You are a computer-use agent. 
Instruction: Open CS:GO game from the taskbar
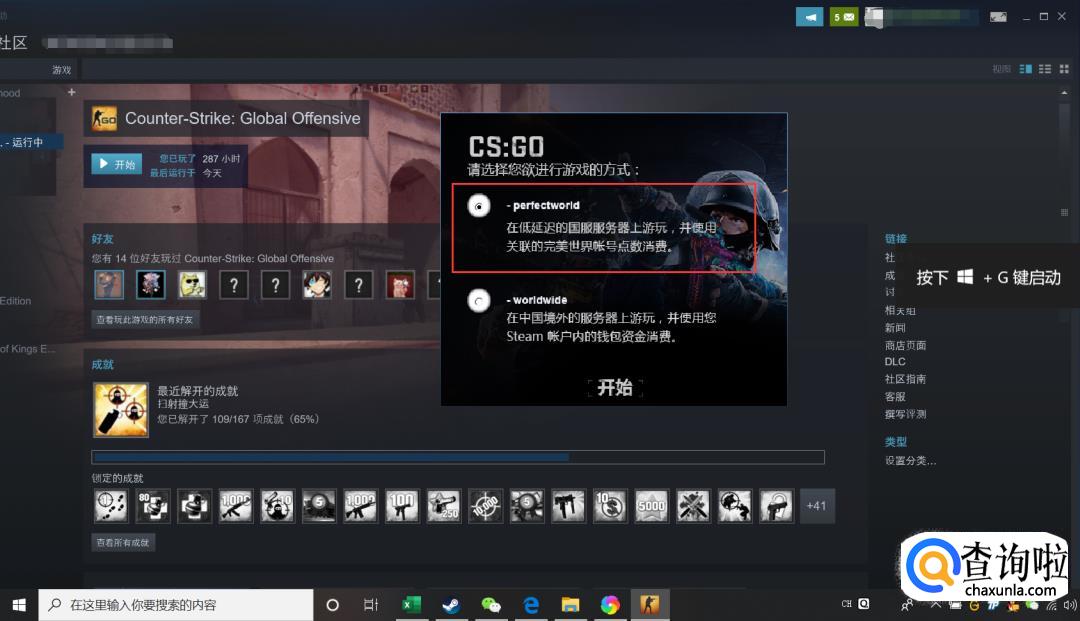pyautogui.click(x=650, y=605)
